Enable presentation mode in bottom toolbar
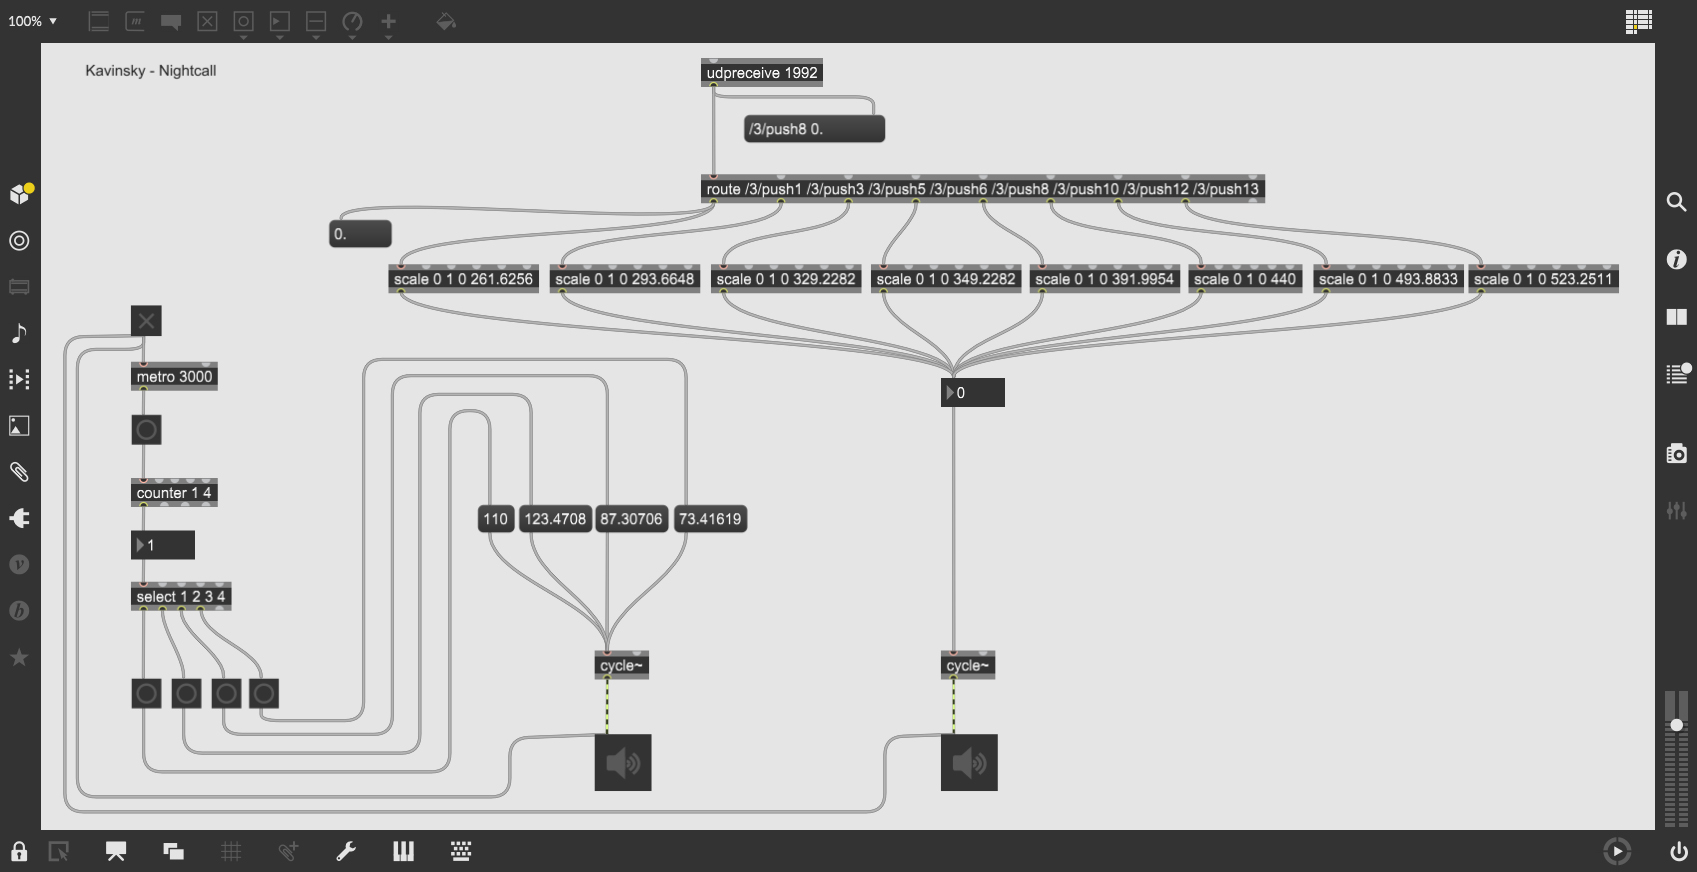The height and width of the screenshot is (872, 1697). (x=116, y=851)
